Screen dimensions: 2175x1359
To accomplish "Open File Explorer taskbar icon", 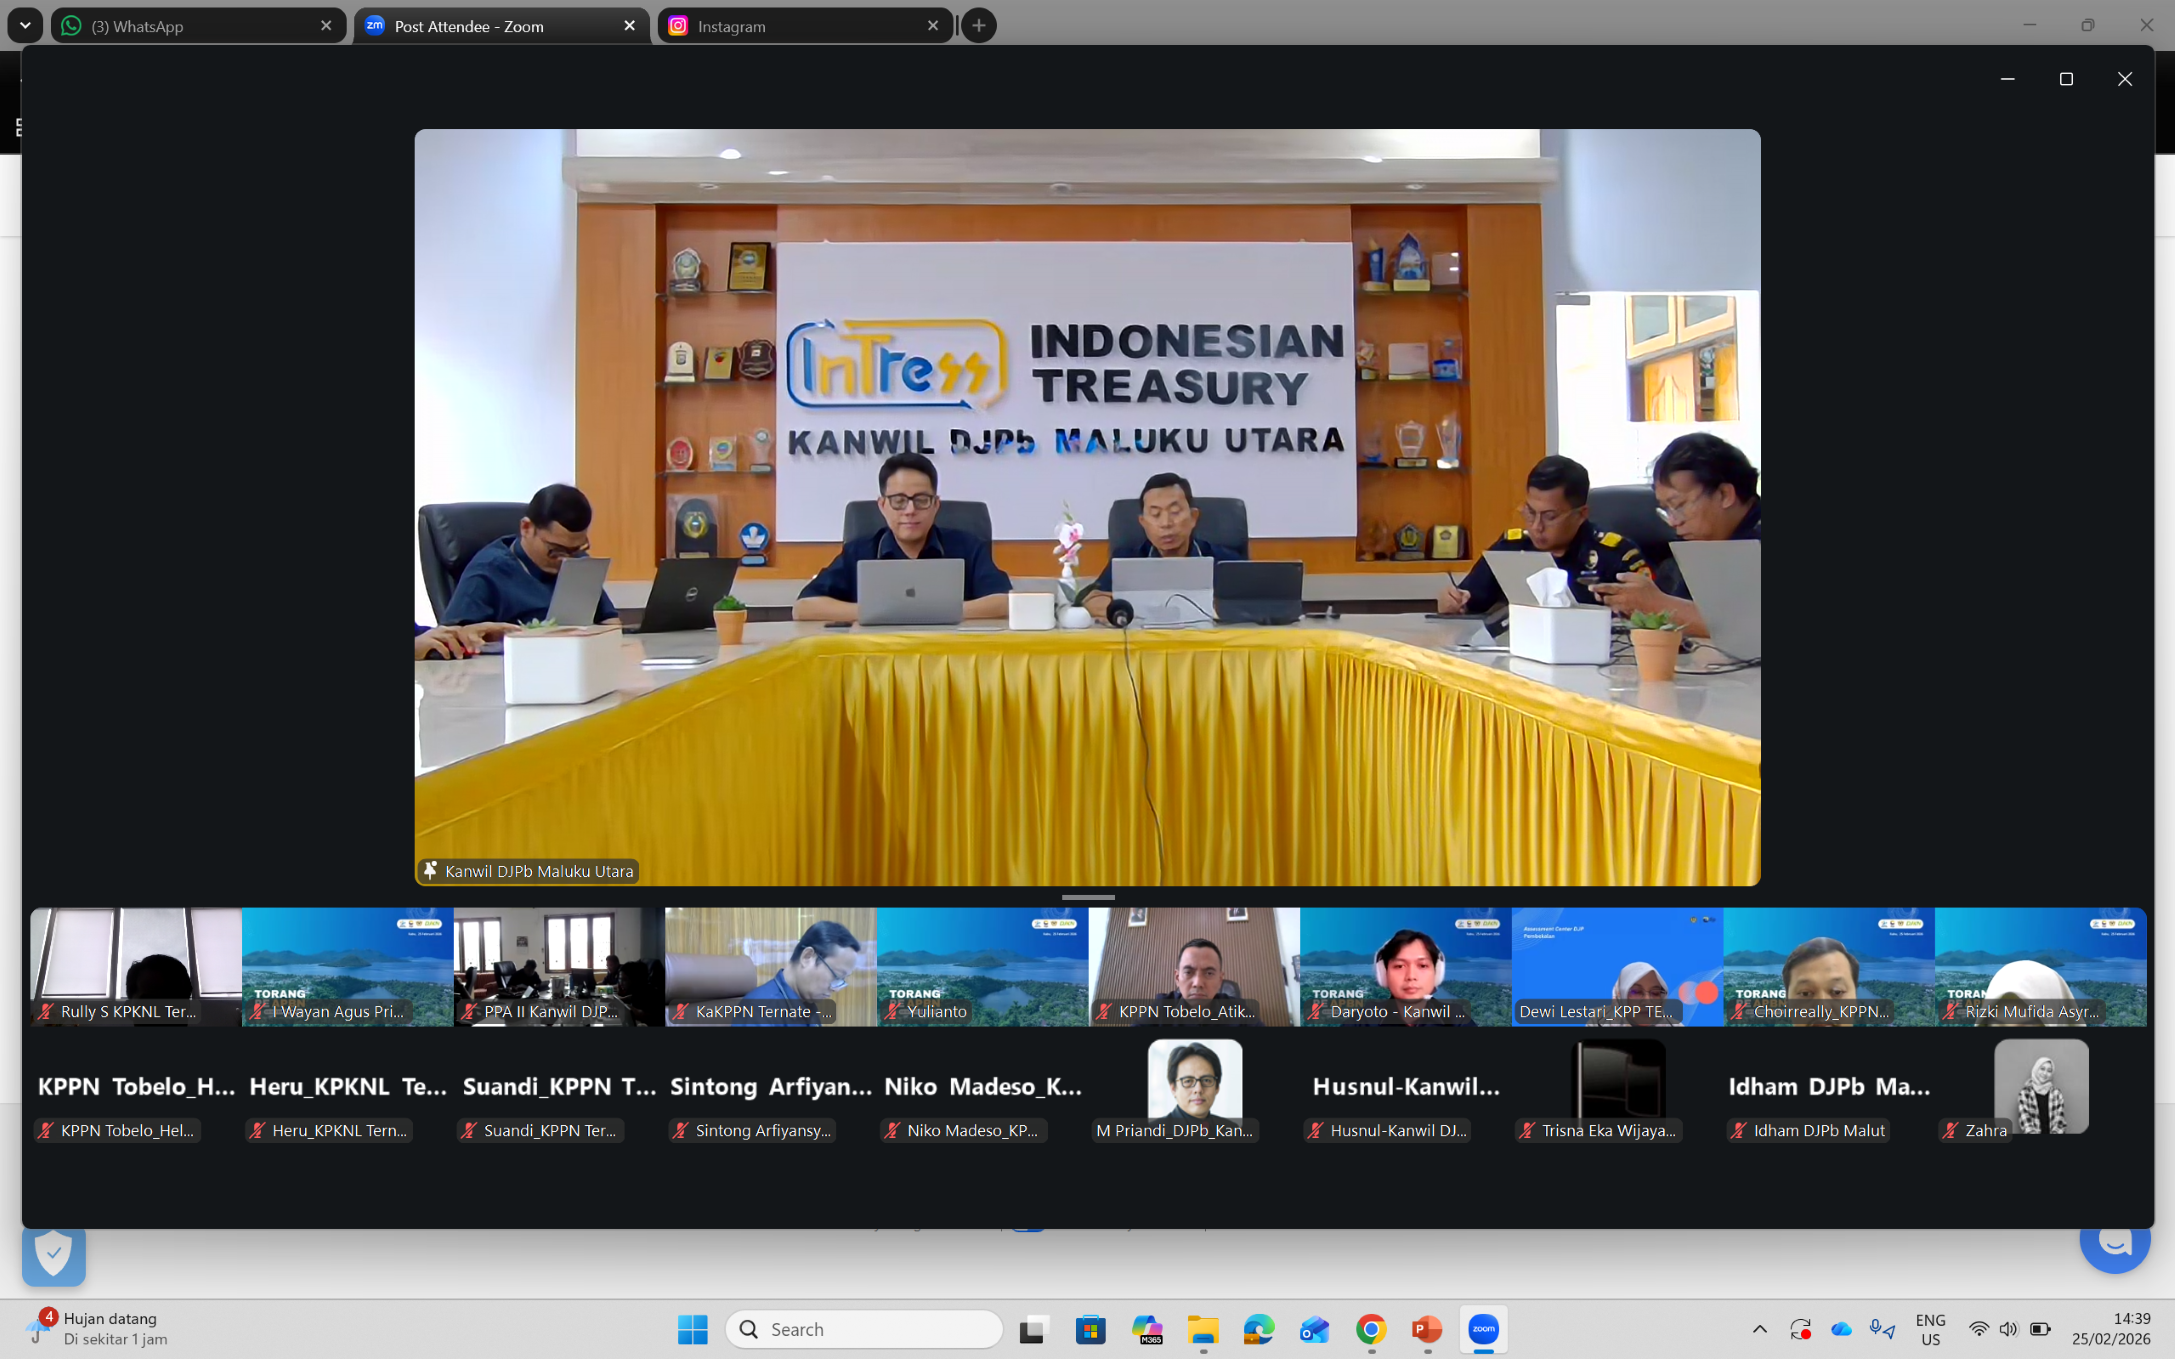I will coord(1203,1329).
